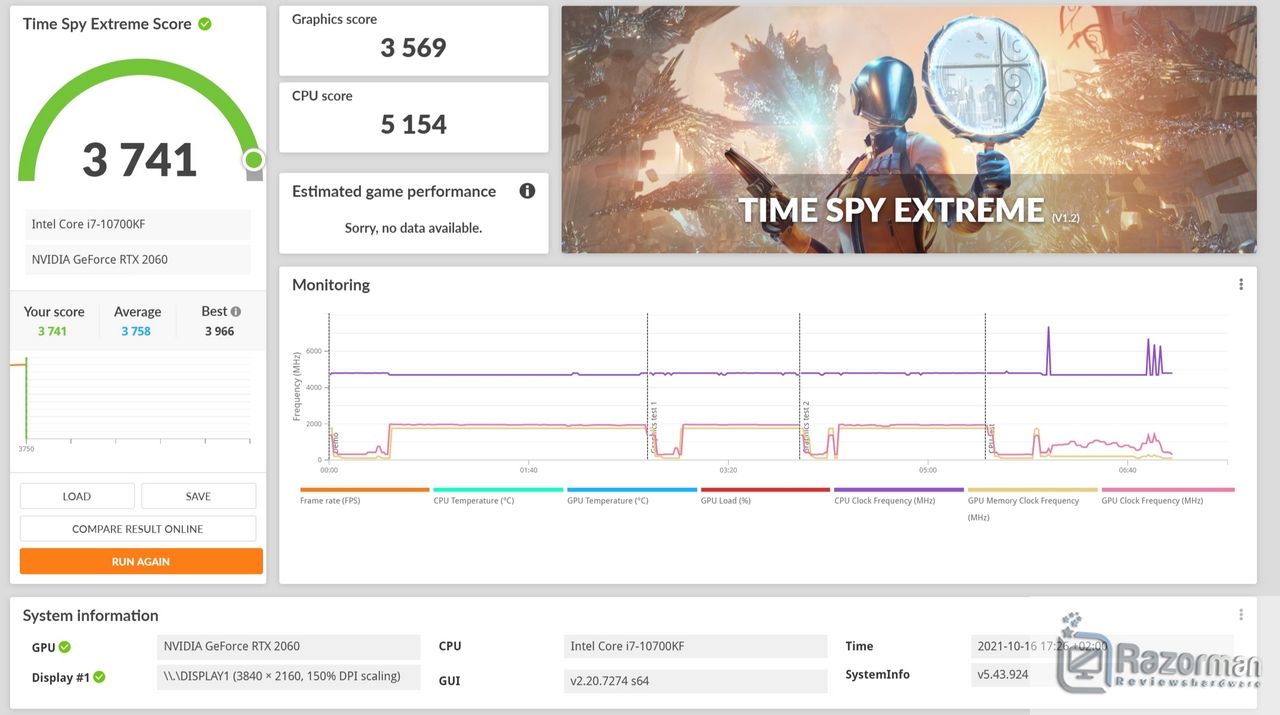Screen dimensions: 1280x715
Task: Click the Monitoring panel heading
Action: coord(331,285)
